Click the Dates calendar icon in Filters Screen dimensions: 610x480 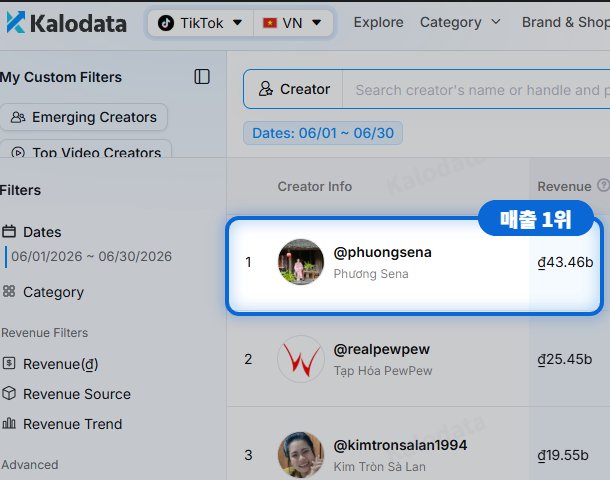[9, 231]
